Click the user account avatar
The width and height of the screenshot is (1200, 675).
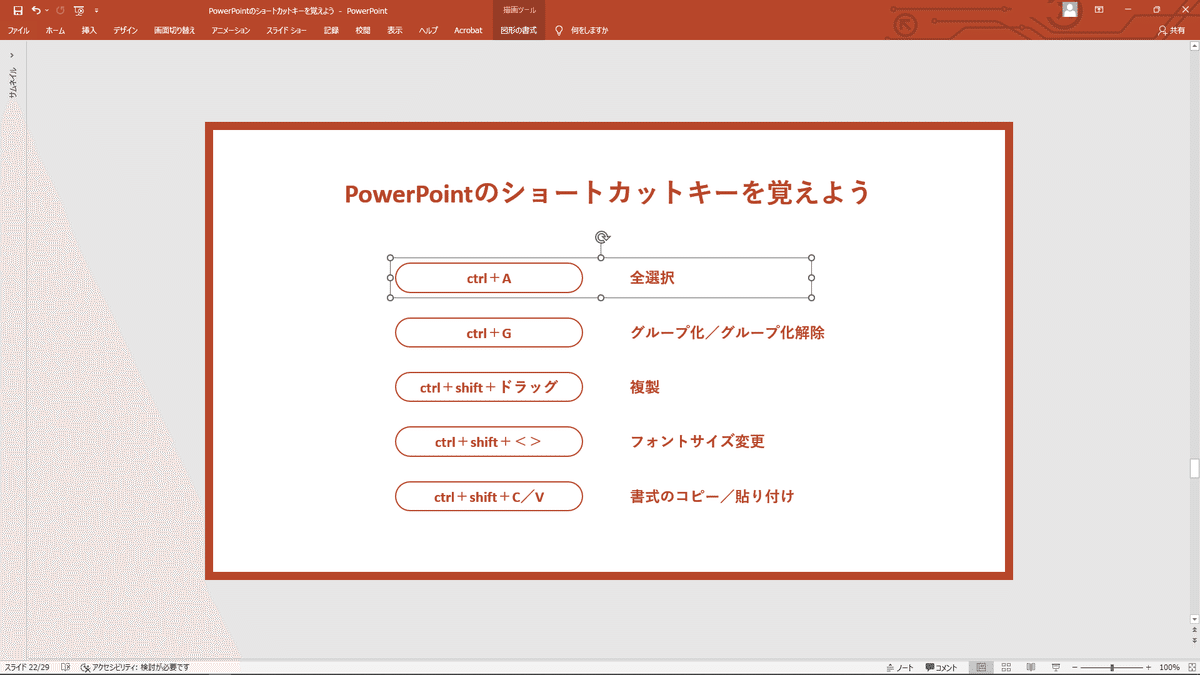point(1070,10)
